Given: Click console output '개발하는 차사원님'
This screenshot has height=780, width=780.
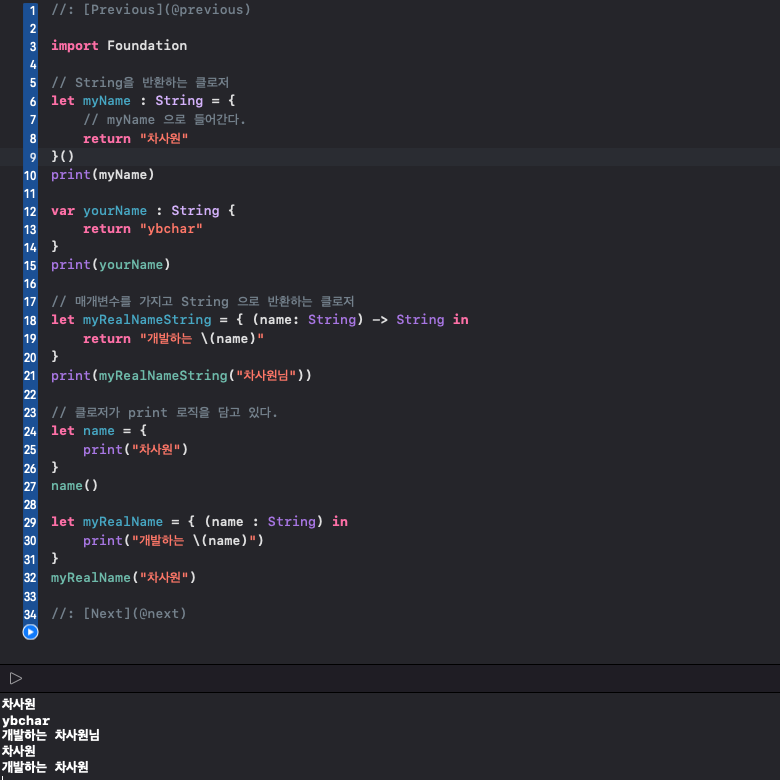Looking at the screenshot, I should (x=51, y=735).
